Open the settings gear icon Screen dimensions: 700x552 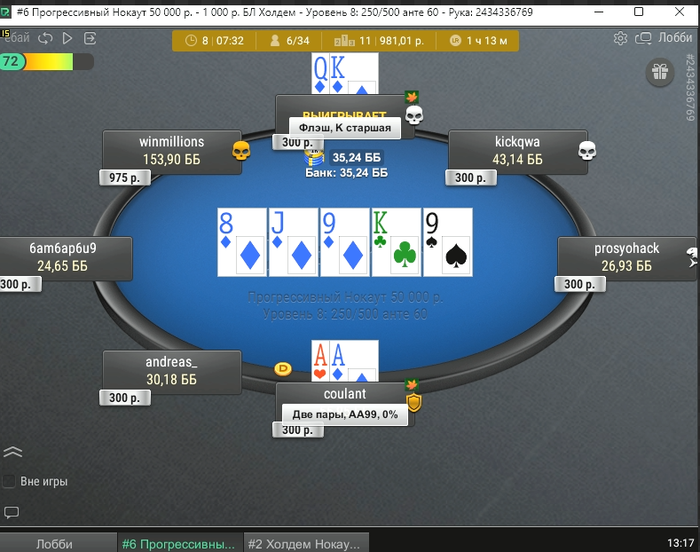(620, 38)
